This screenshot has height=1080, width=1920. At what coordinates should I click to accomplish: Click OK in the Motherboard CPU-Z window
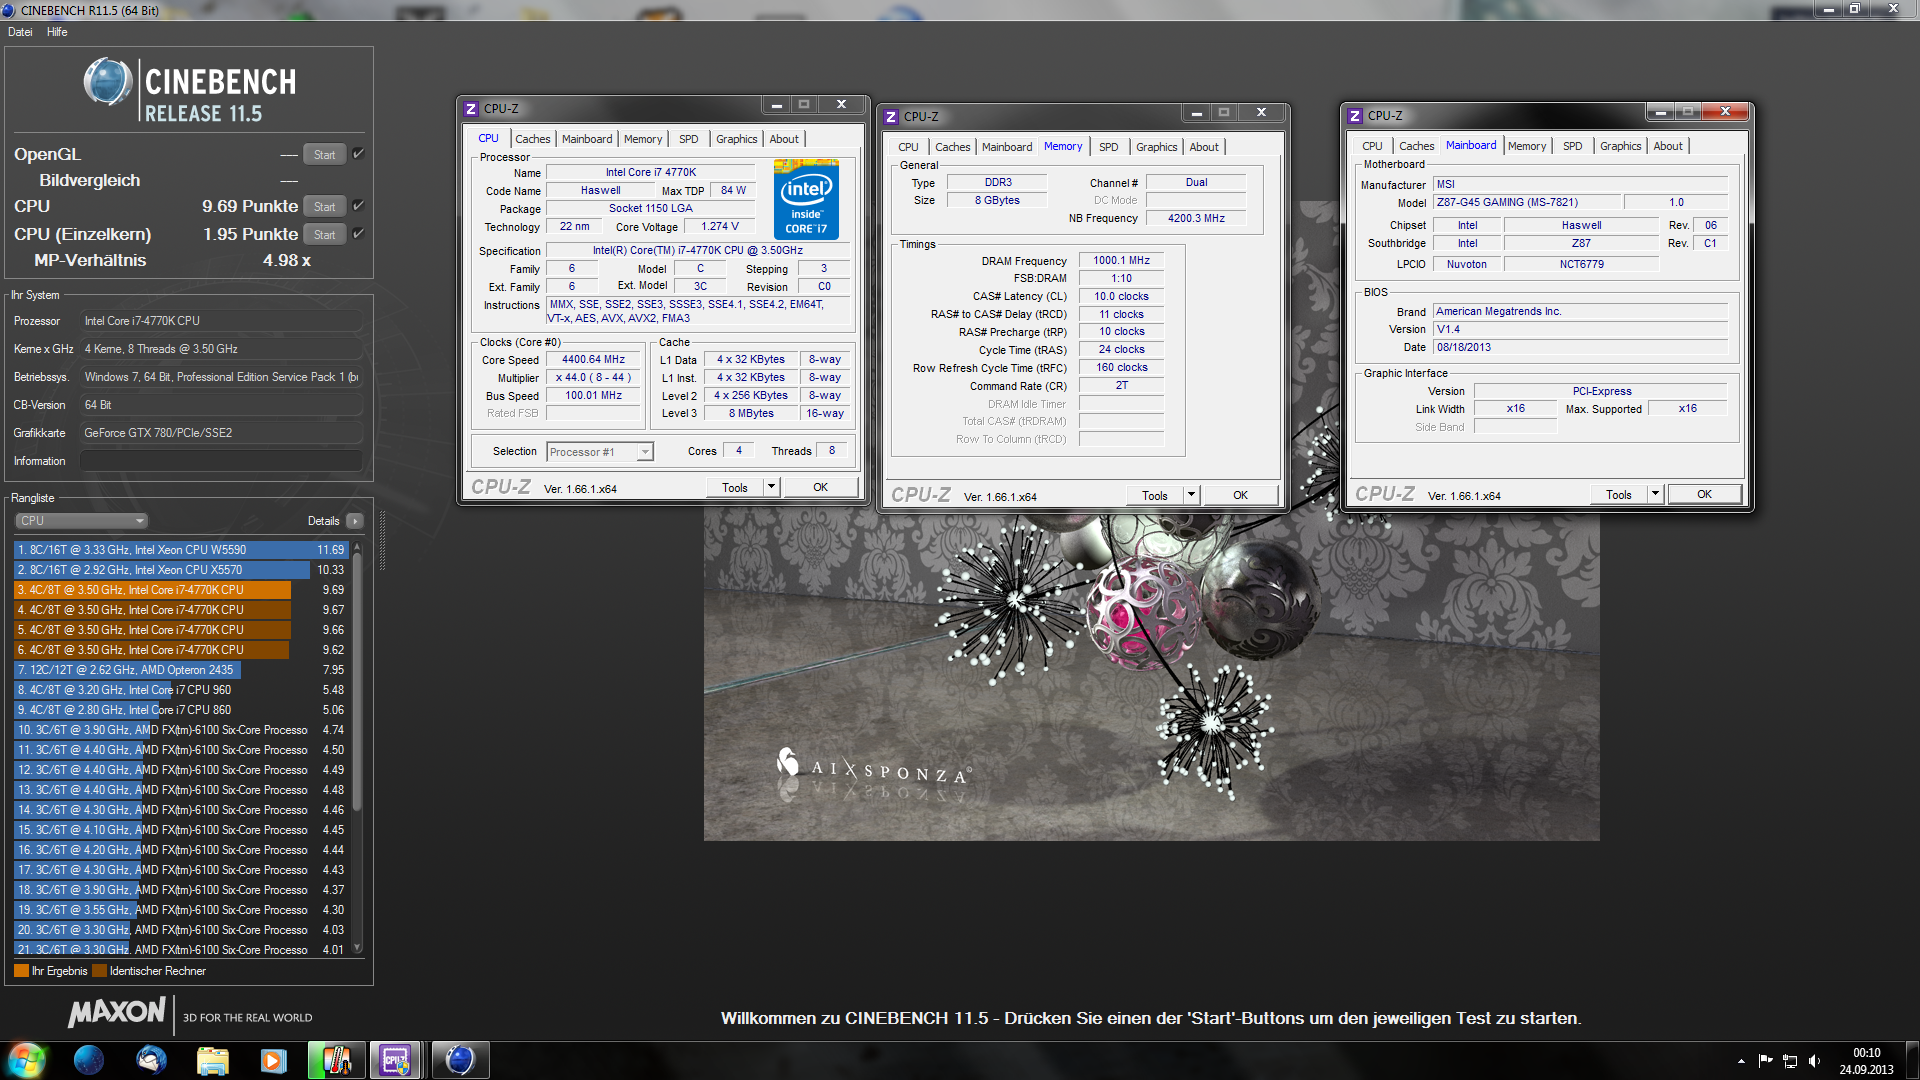click(1704, 494)
